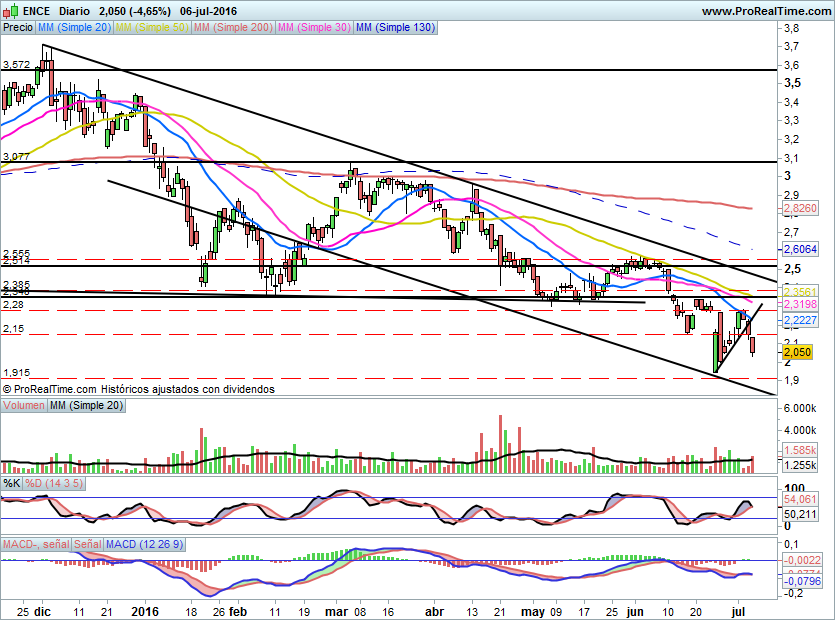The width and height of the screenshot is (835, 620).
Task: Select the MM (Simple 130) label
Action: click(x=395, y=28)
